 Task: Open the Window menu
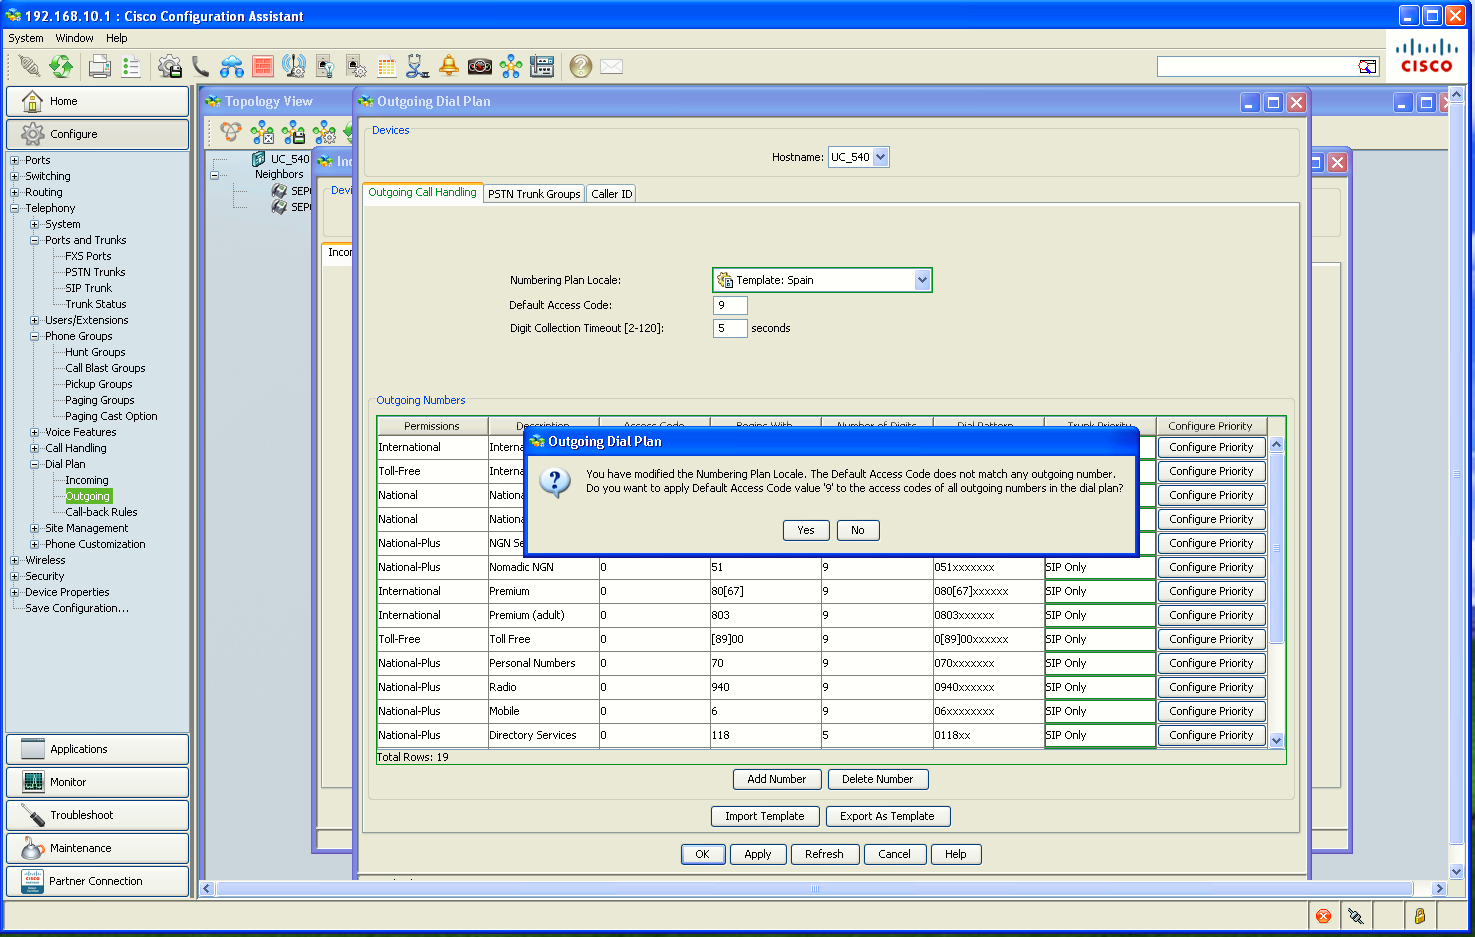[74, 38]
